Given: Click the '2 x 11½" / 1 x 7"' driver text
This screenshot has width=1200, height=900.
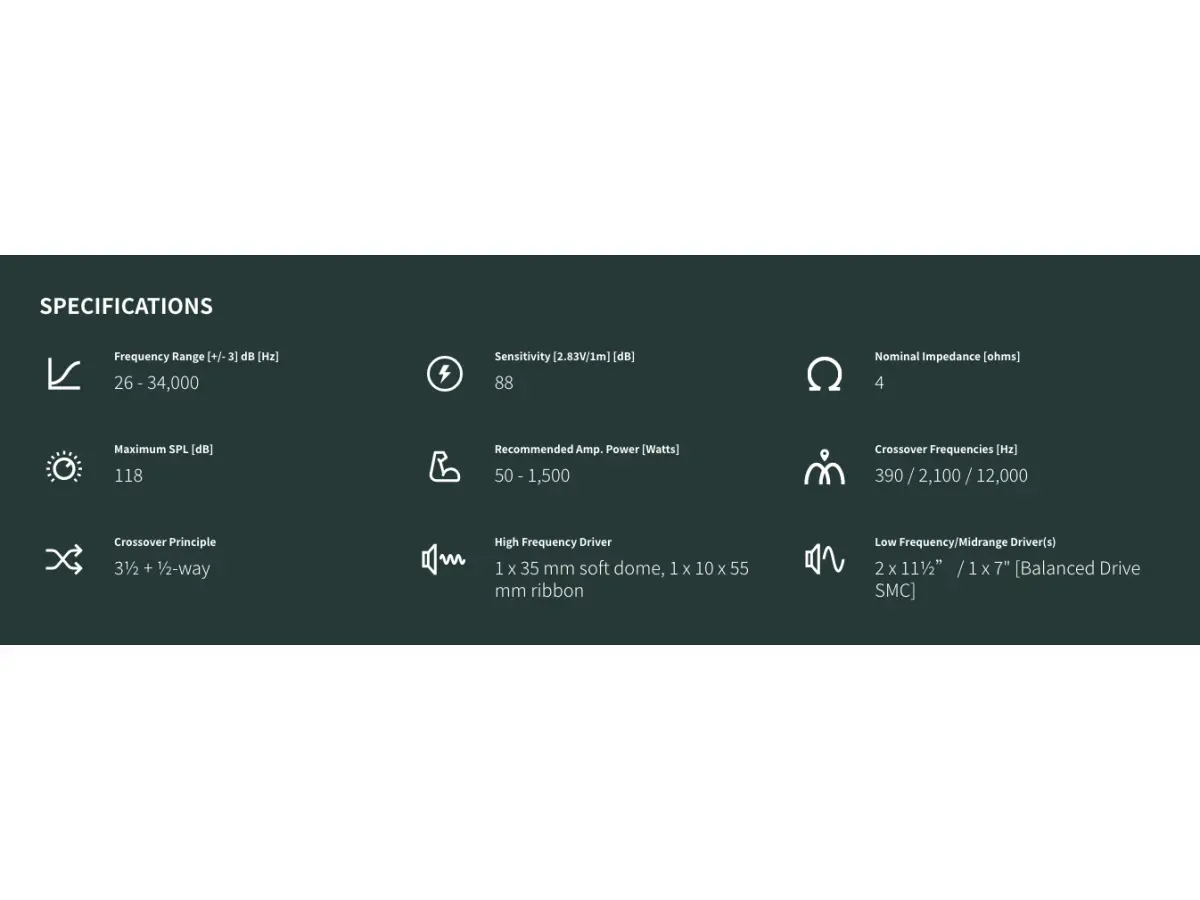Looking at the screenshot, I should (x=942, y=568).
